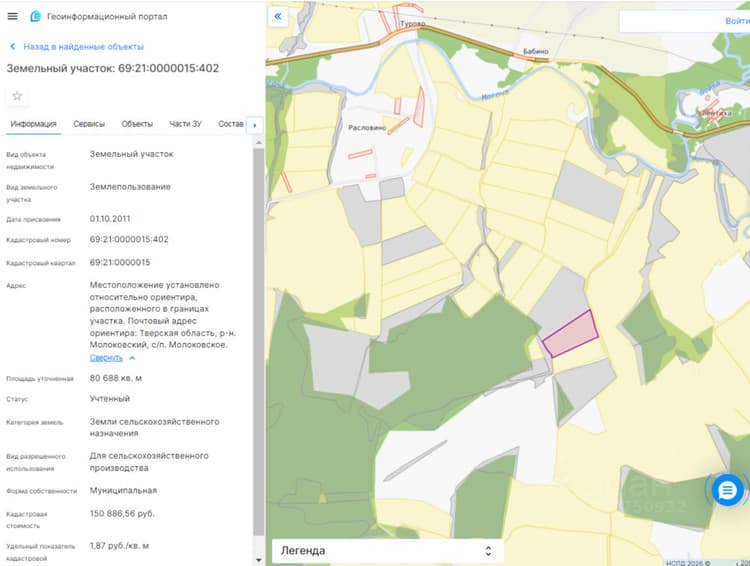750x566 pixels.
Task: Click the back arrow icon
Action: point(12,46)
